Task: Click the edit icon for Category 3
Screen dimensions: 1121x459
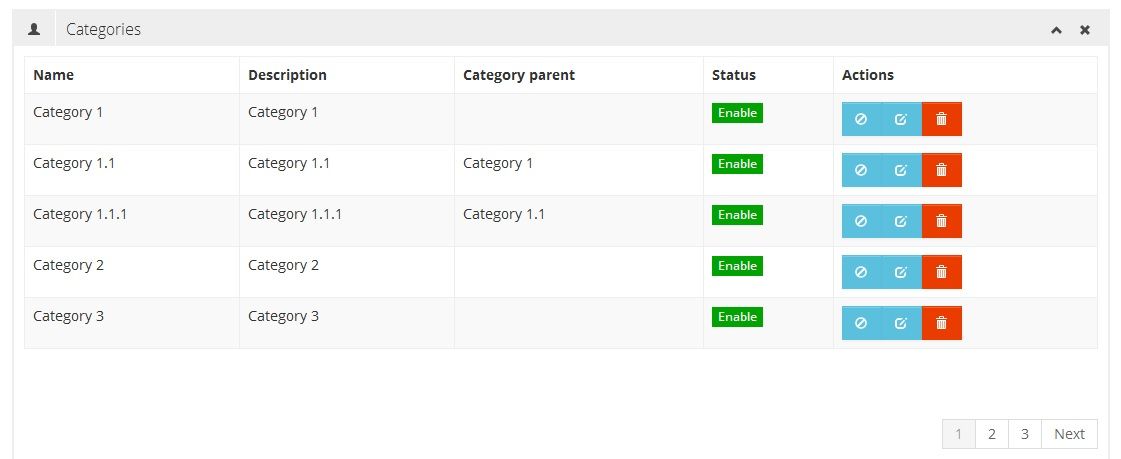Action: (901, 323)
